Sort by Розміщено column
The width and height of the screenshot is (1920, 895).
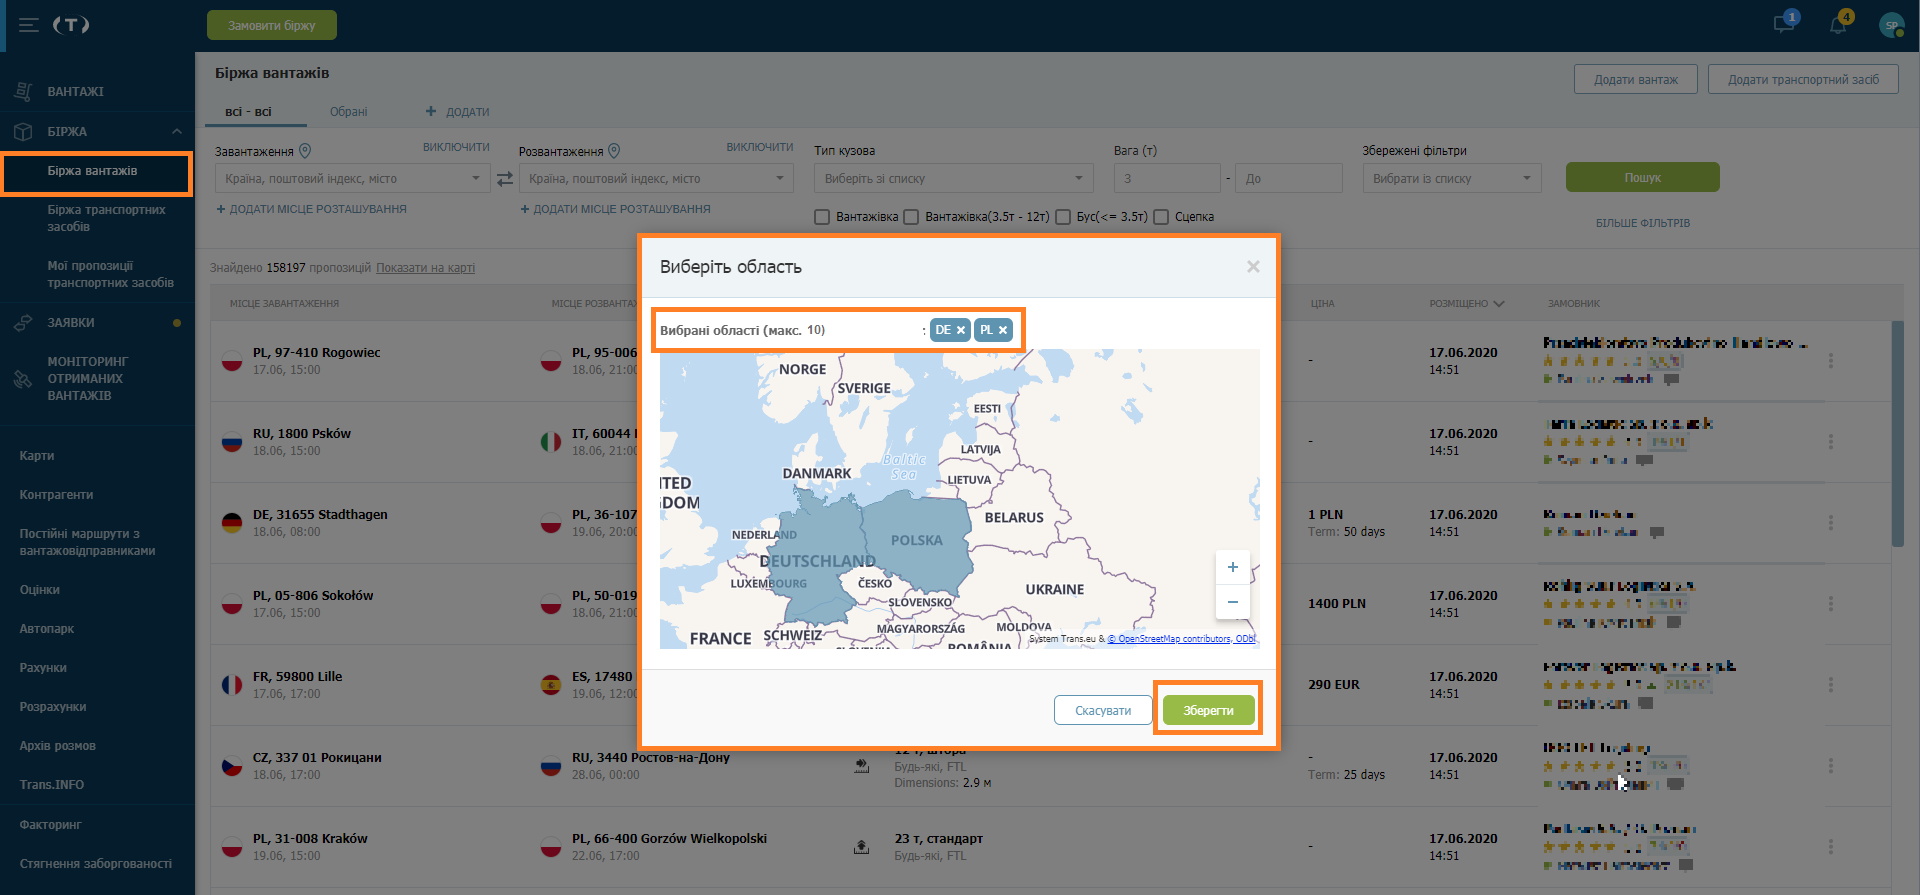(x=1467, y=304)
